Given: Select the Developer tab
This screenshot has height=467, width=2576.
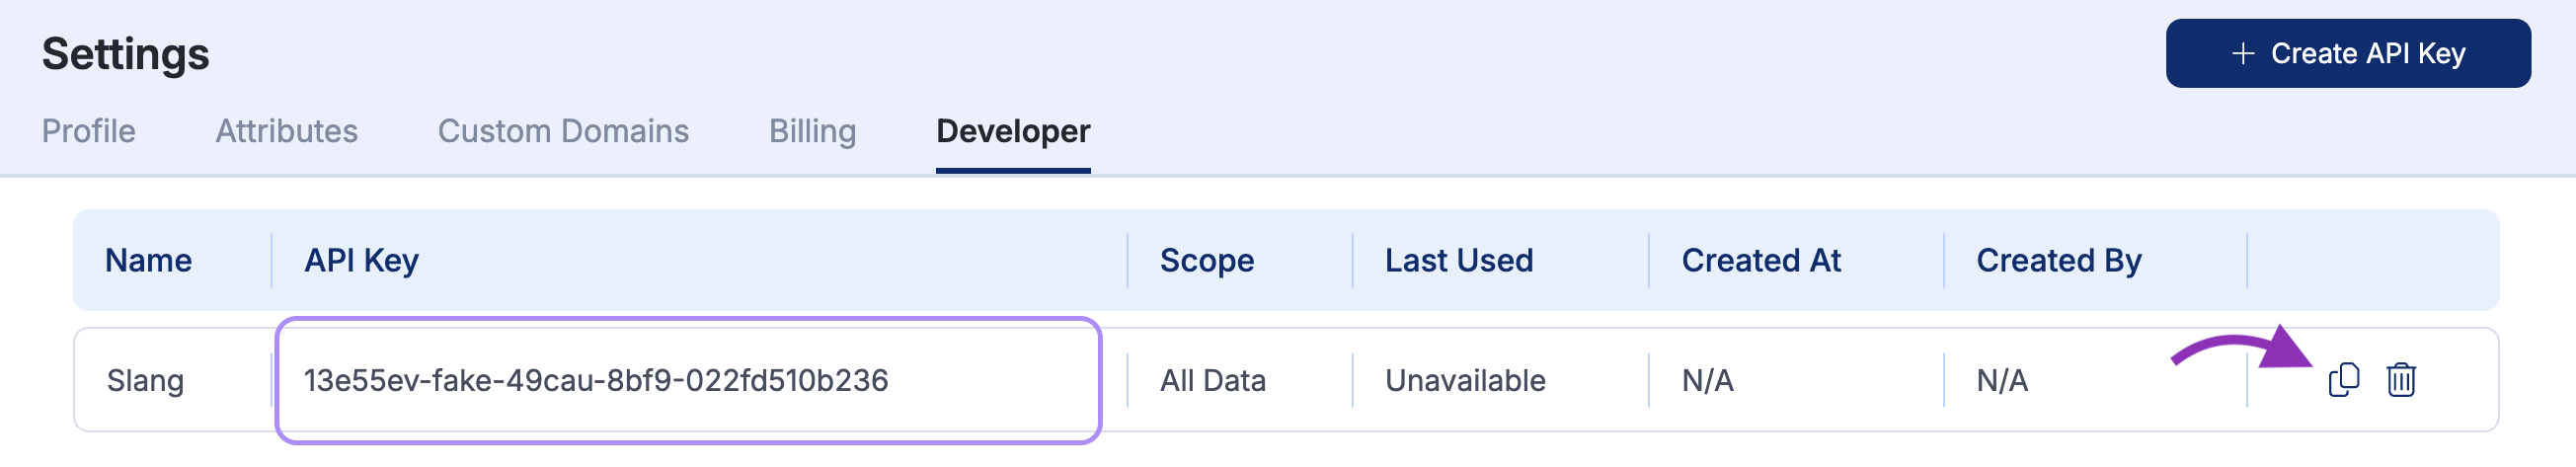Looking at the screenshot, I should [1012, 131].
